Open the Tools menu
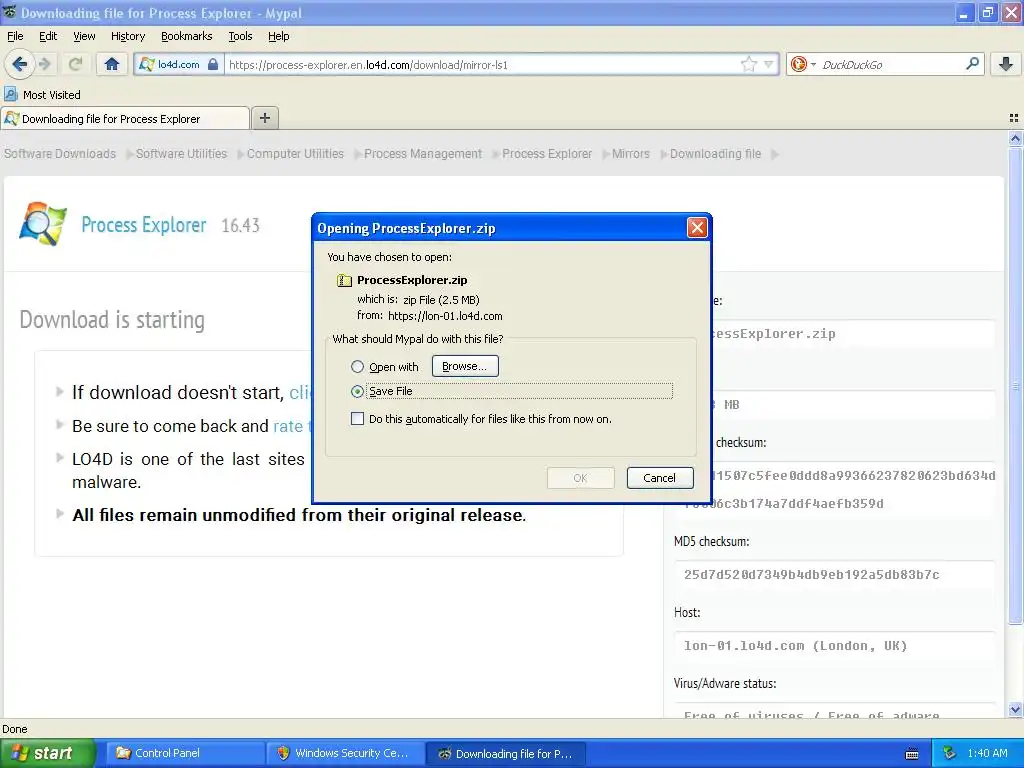Screen dimensions: 1024x768 [x=240, y=36]
